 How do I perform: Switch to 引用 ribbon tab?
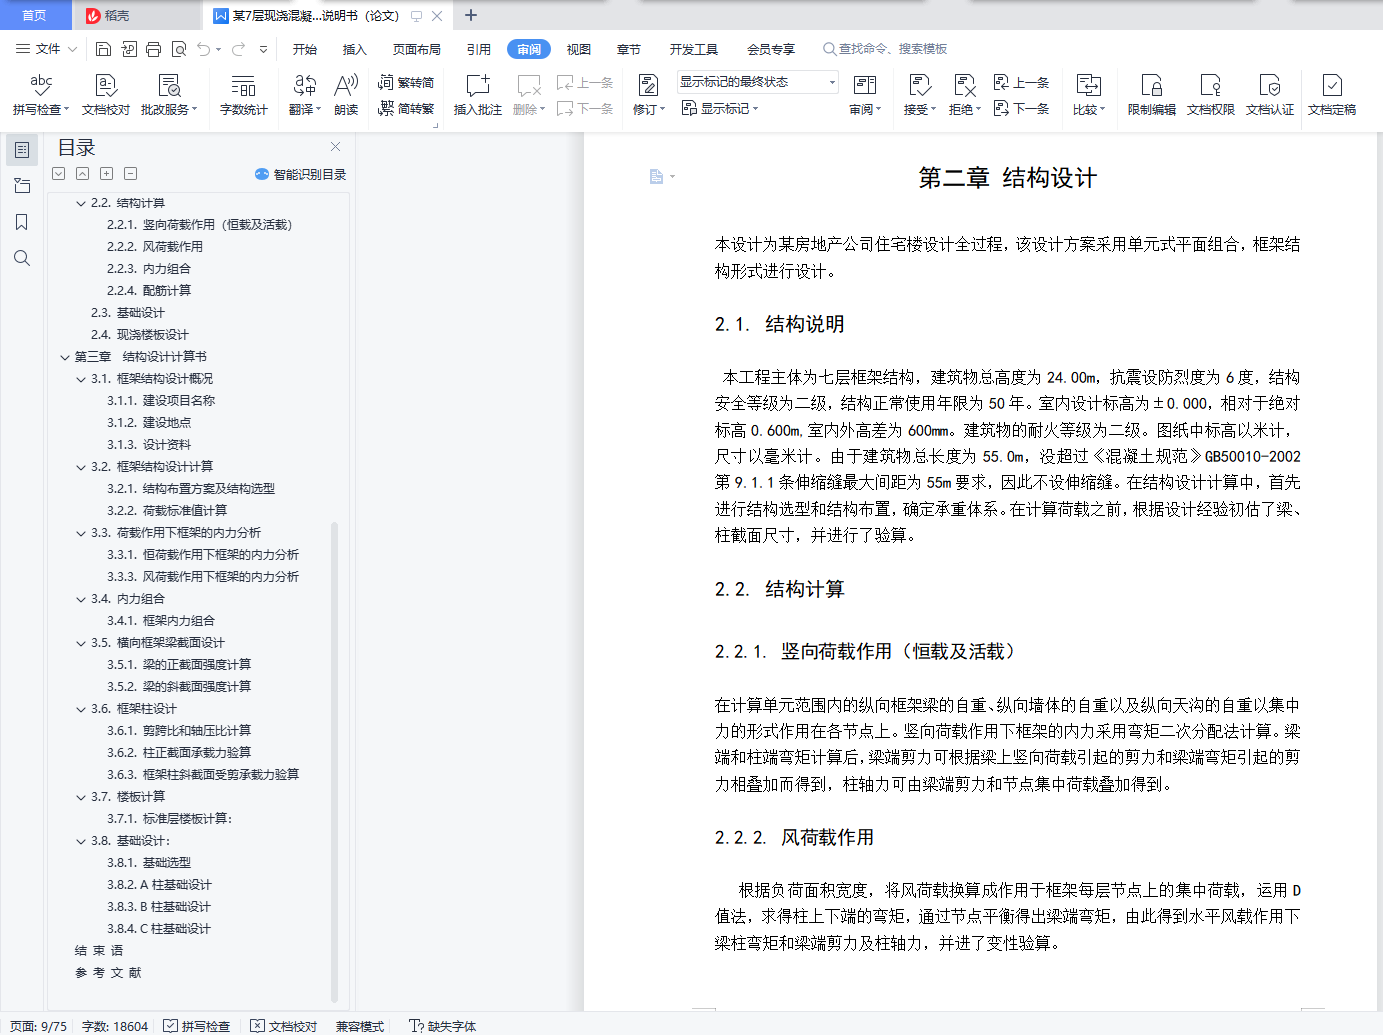point(479,49)
